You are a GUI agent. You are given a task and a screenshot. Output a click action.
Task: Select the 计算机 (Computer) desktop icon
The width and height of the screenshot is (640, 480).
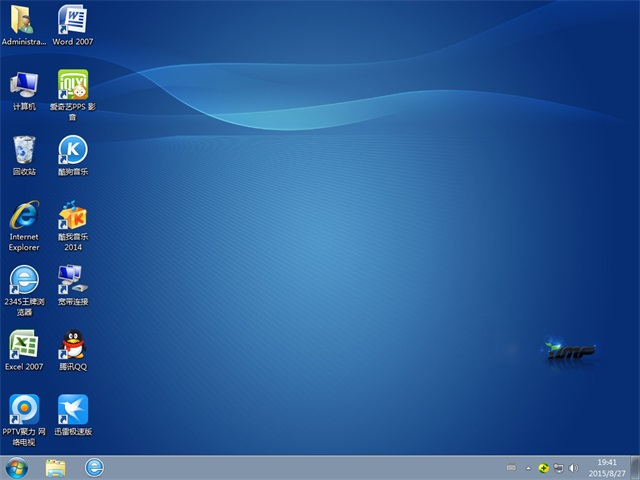click(x=23, y=84)
